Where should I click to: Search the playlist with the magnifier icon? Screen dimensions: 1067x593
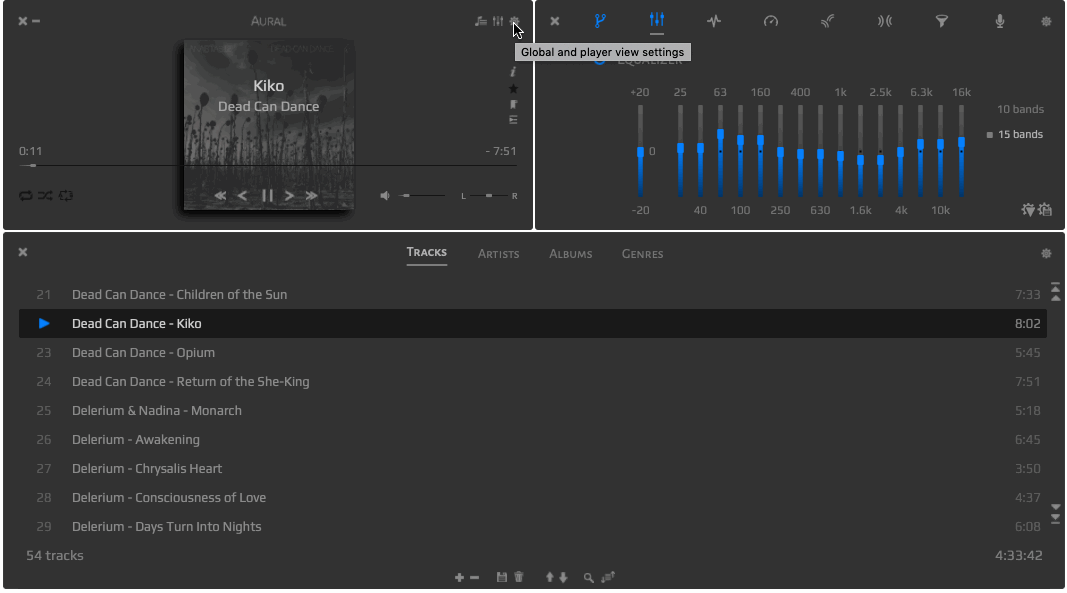pyautogui.click(x=589, y=577)
